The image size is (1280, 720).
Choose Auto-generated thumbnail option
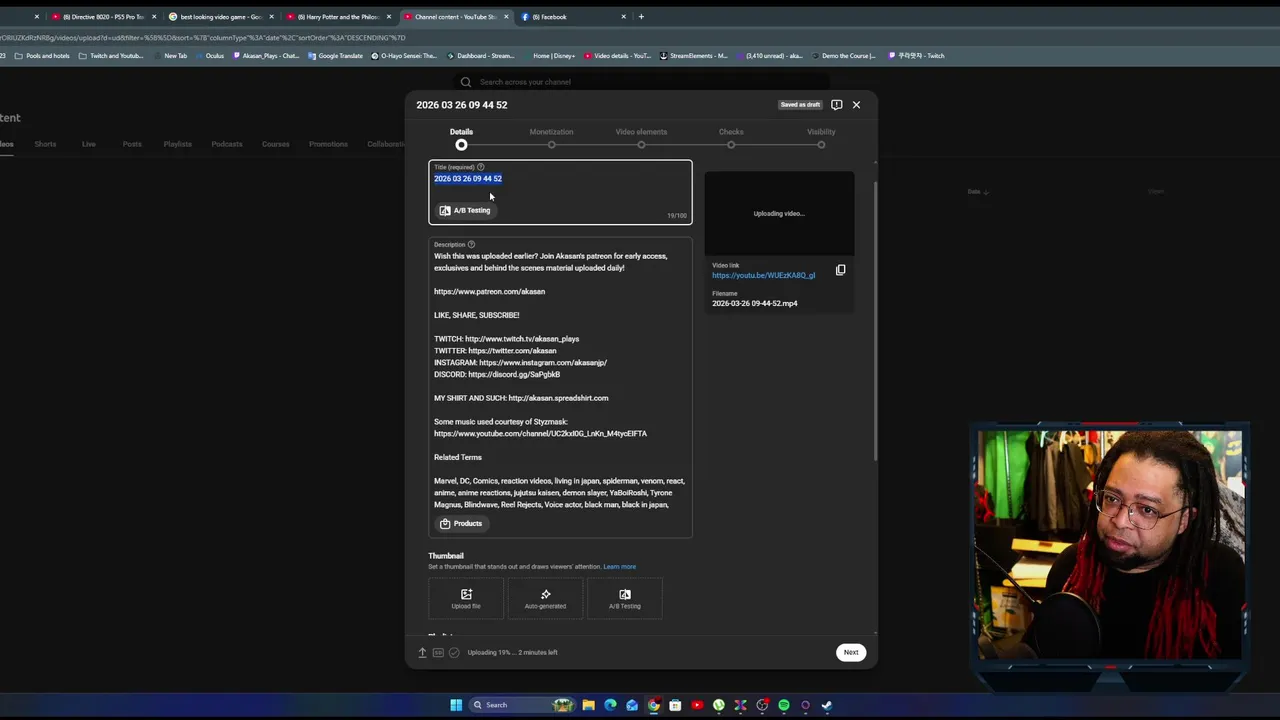coord(545,598)
